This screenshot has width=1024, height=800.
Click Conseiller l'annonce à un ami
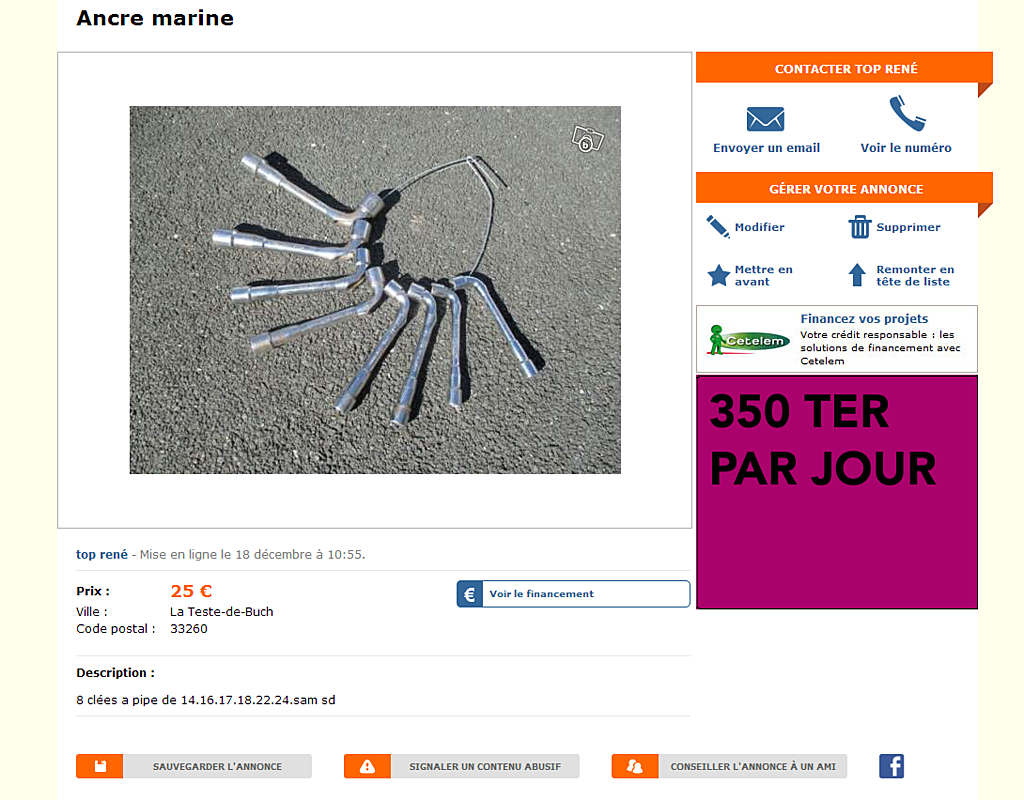coord(729,766)
